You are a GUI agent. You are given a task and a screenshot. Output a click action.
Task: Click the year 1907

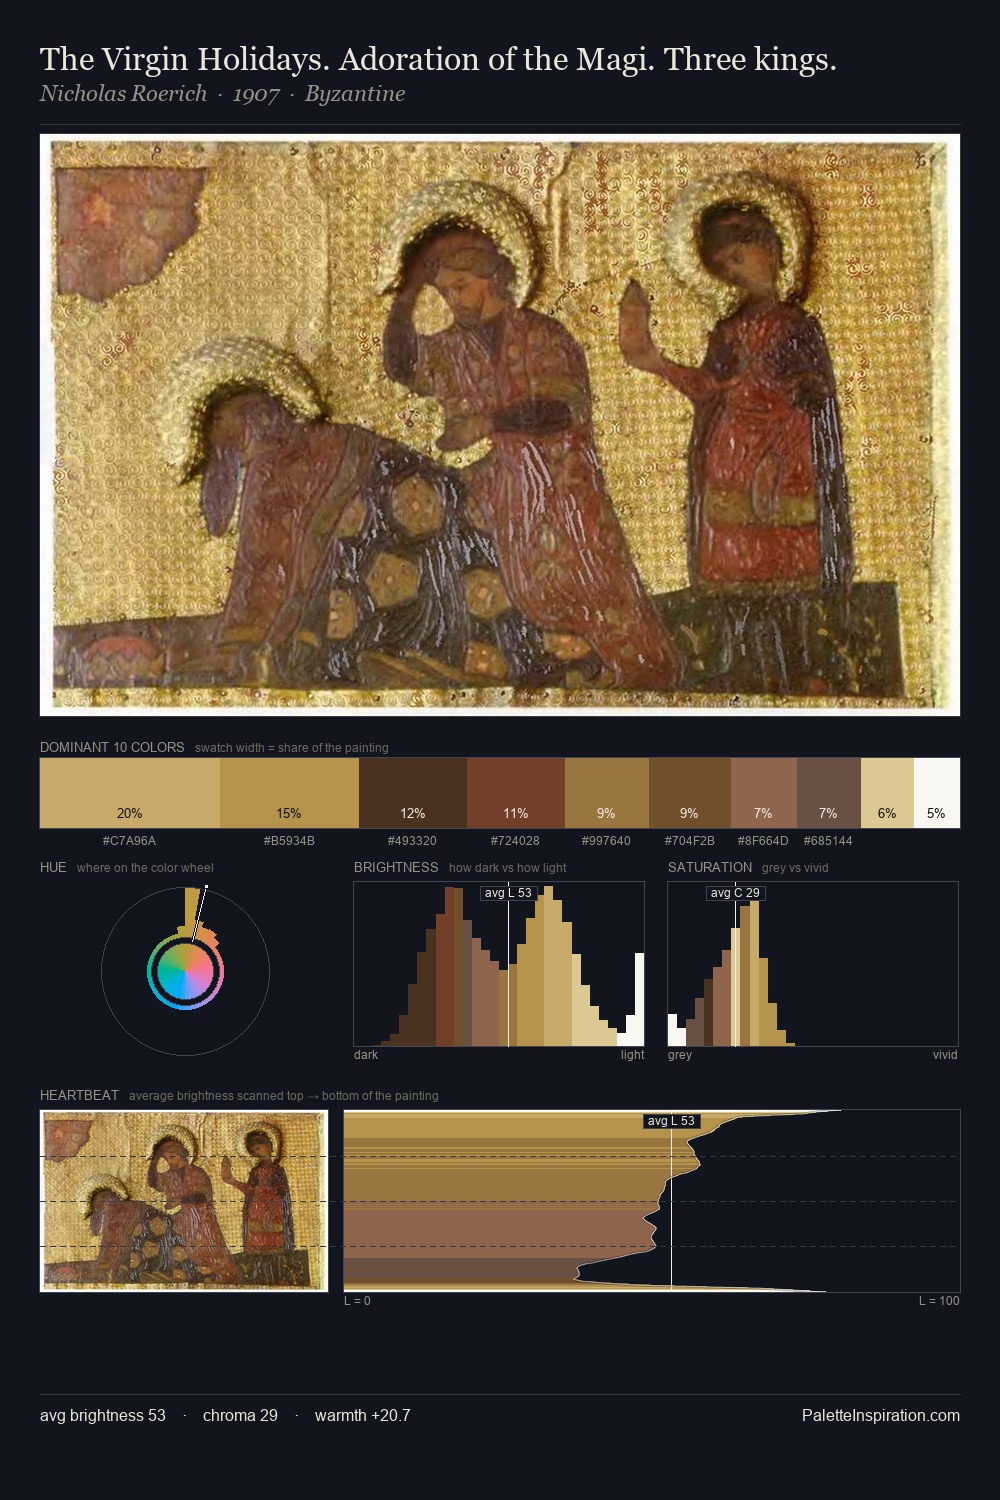[256, 94]
